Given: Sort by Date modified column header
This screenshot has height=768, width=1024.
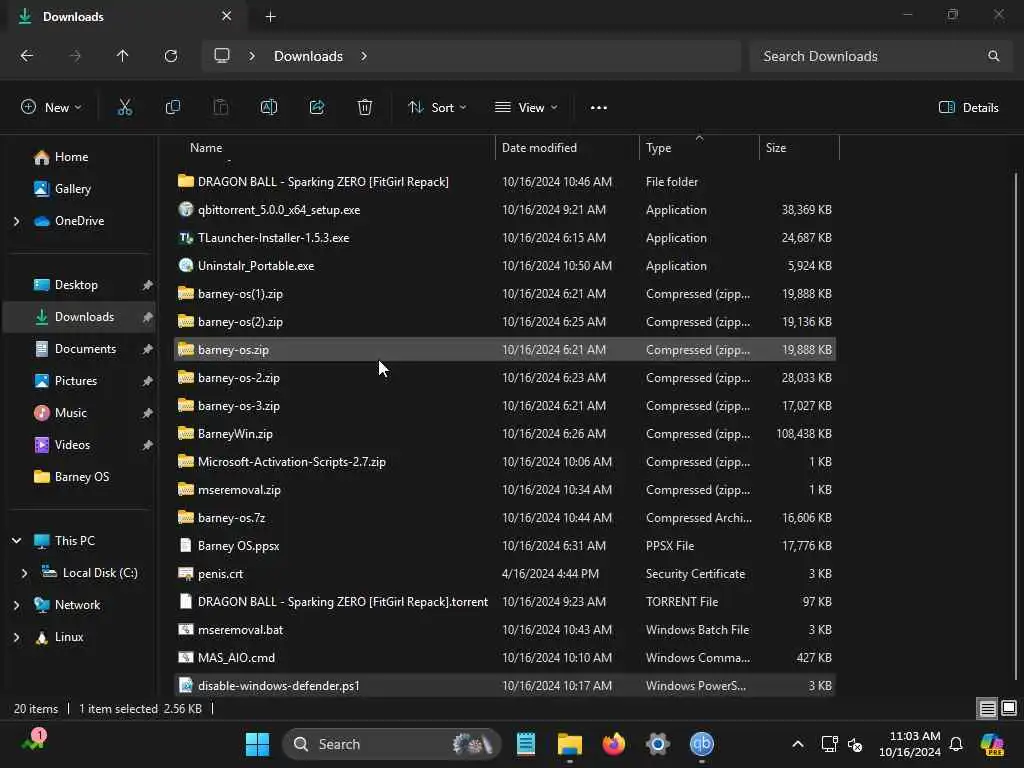Looking at the screenshot, I should 568,148.
